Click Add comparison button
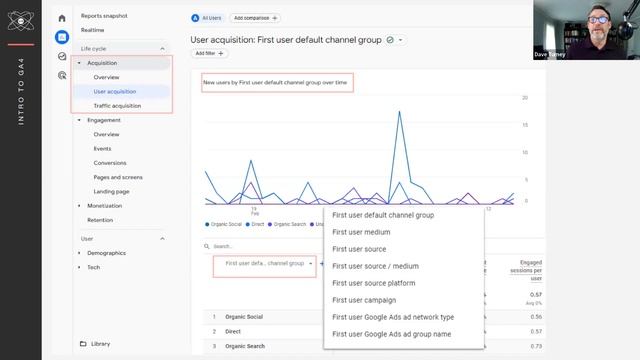Image resolution: width=640 pixels, height=360 pixels. coord(255,18)
